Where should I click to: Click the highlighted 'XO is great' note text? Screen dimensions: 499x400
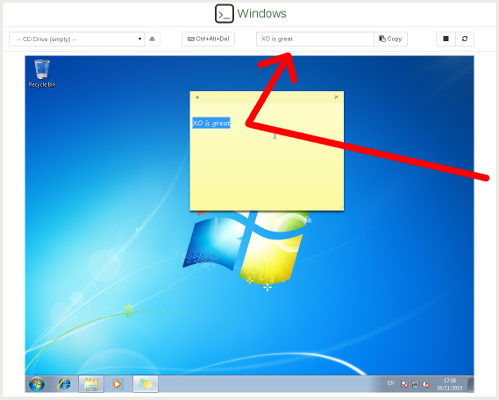point(211,123)
